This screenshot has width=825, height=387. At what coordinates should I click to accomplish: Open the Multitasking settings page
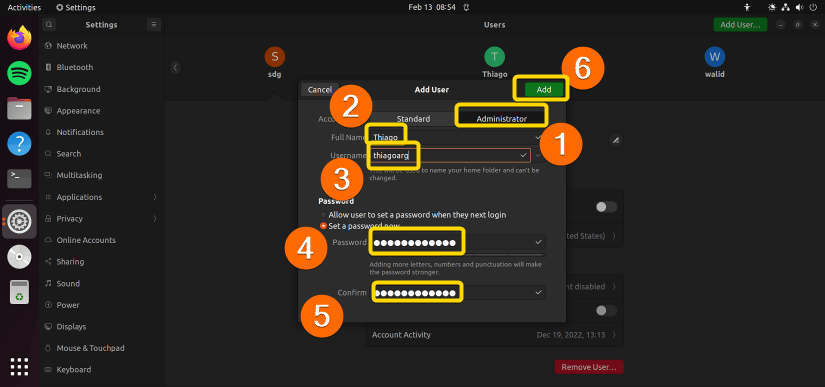[x=102, y=176]
